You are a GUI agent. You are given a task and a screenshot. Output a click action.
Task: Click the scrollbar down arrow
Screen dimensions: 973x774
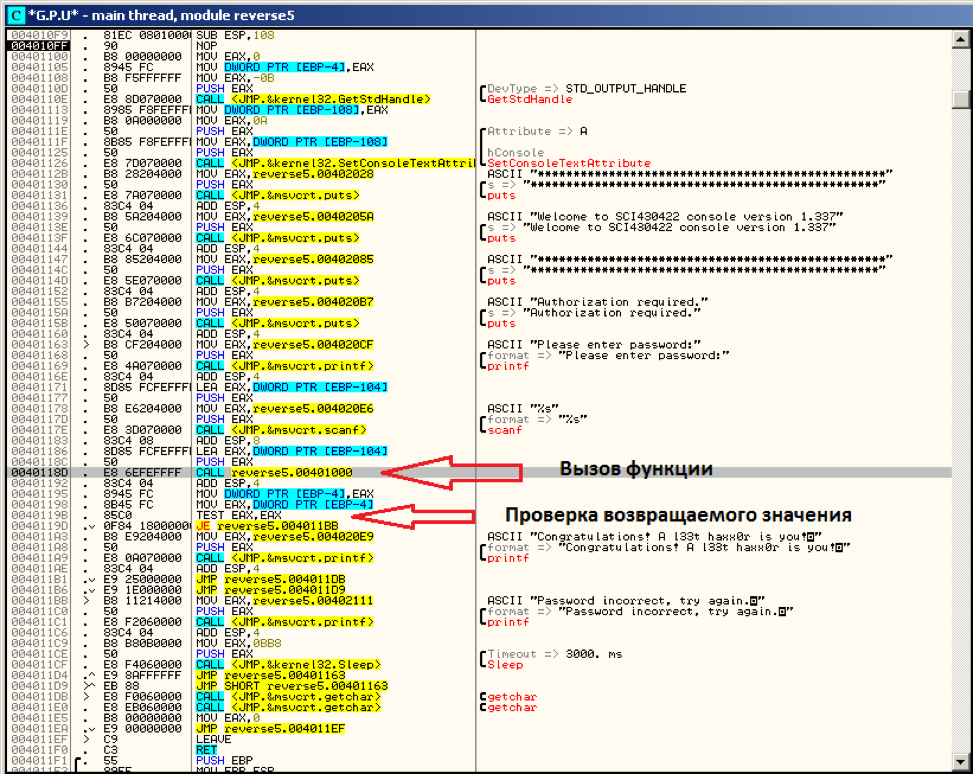tap(960, 760)
